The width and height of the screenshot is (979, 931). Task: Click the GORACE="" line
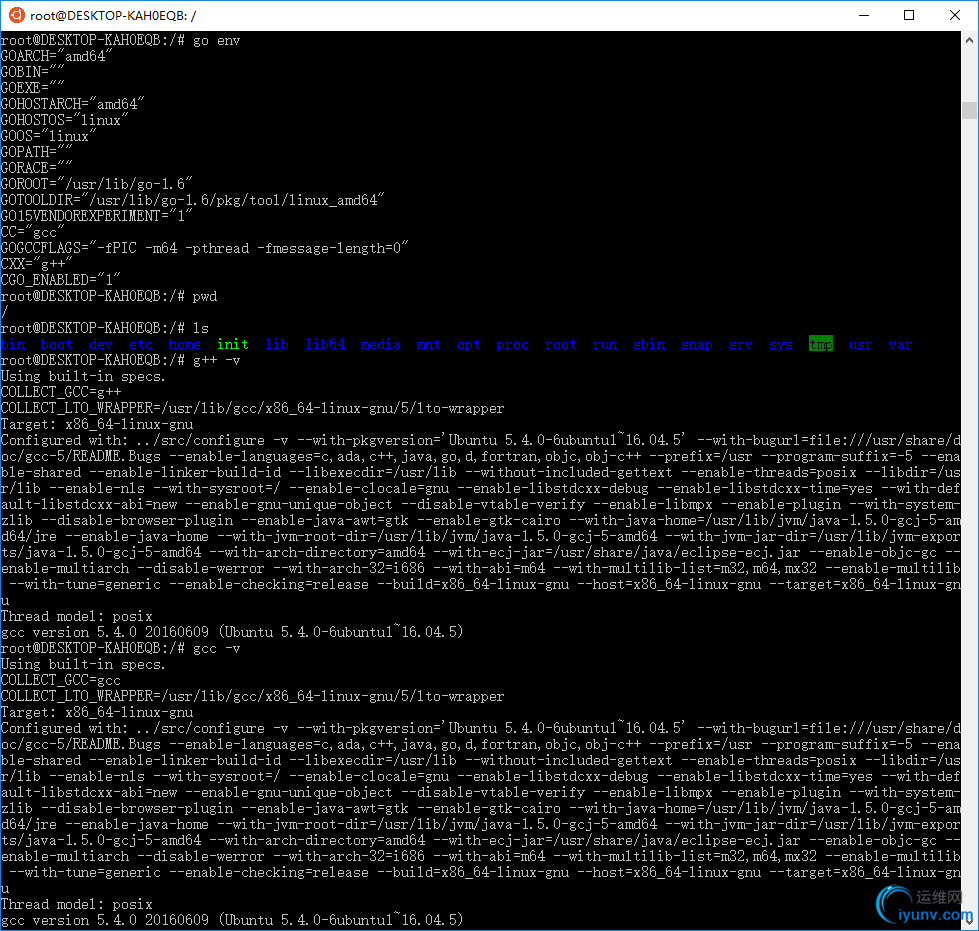[x=36, y=168]
